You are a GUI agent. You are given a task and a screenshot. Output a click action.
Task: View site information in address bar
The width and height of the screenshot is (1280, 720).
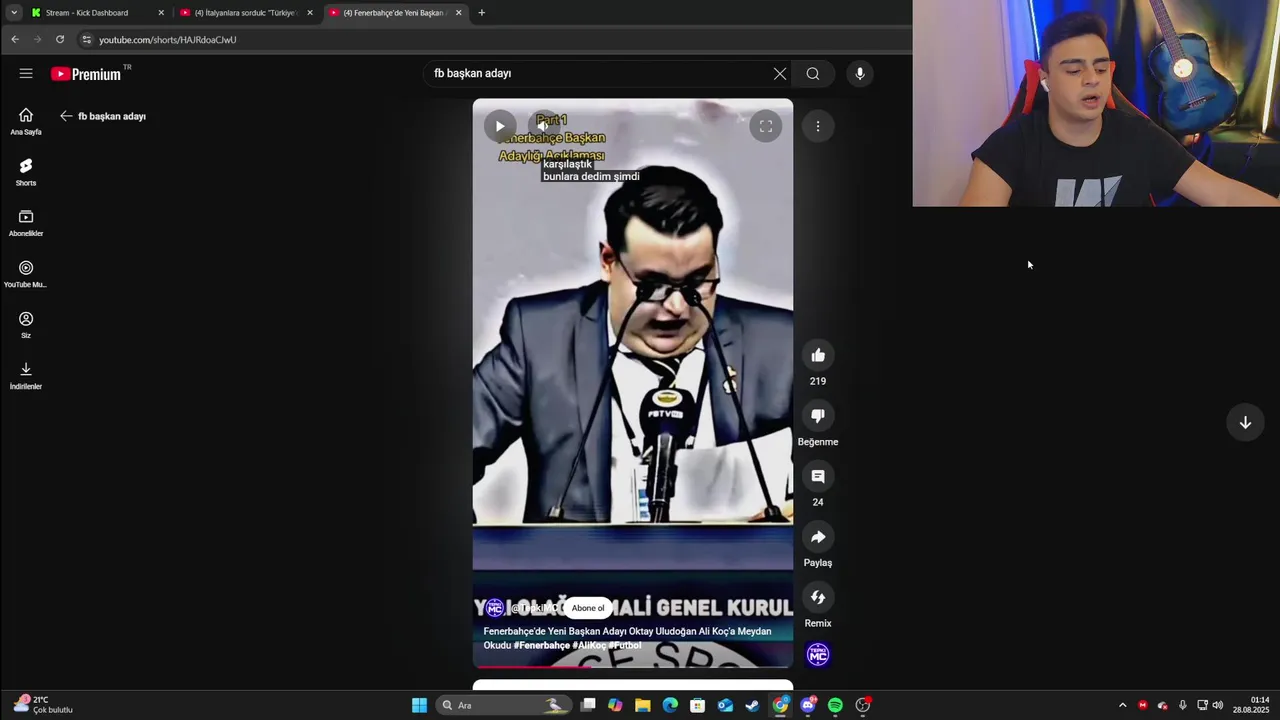coord(87,39)
